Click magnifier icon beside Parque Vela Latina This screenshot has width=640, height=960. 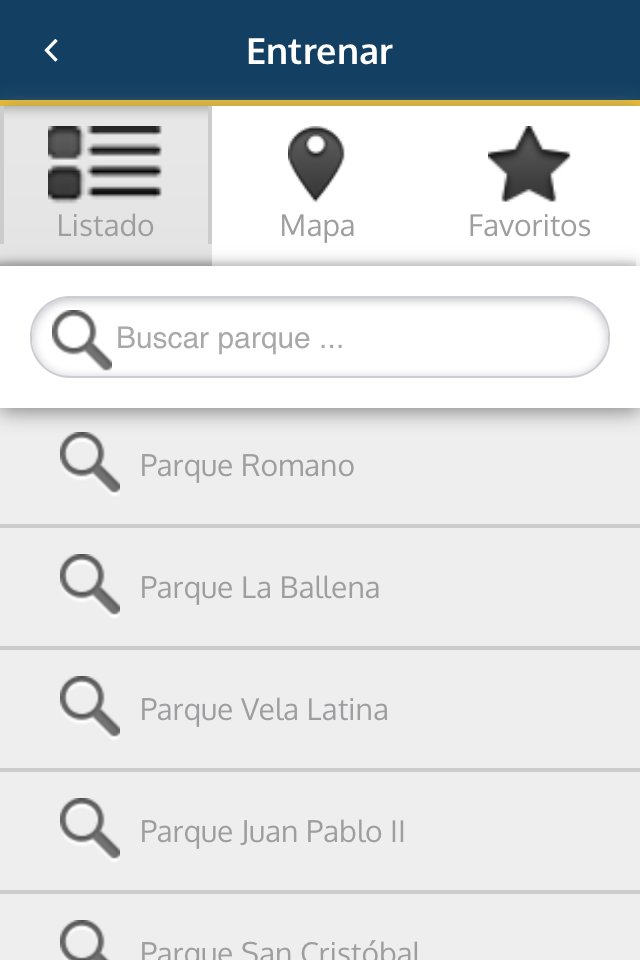point(90,706)
